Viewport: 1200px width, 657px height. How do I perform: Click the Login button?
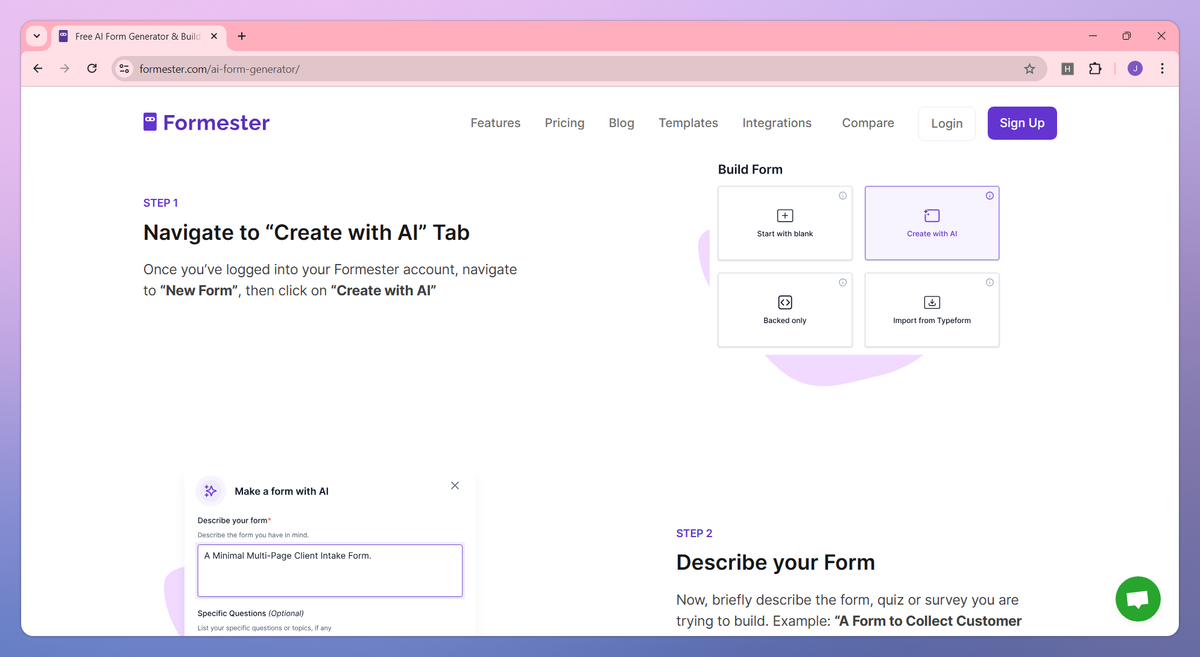pyautogui.click(x=947, y=124)
